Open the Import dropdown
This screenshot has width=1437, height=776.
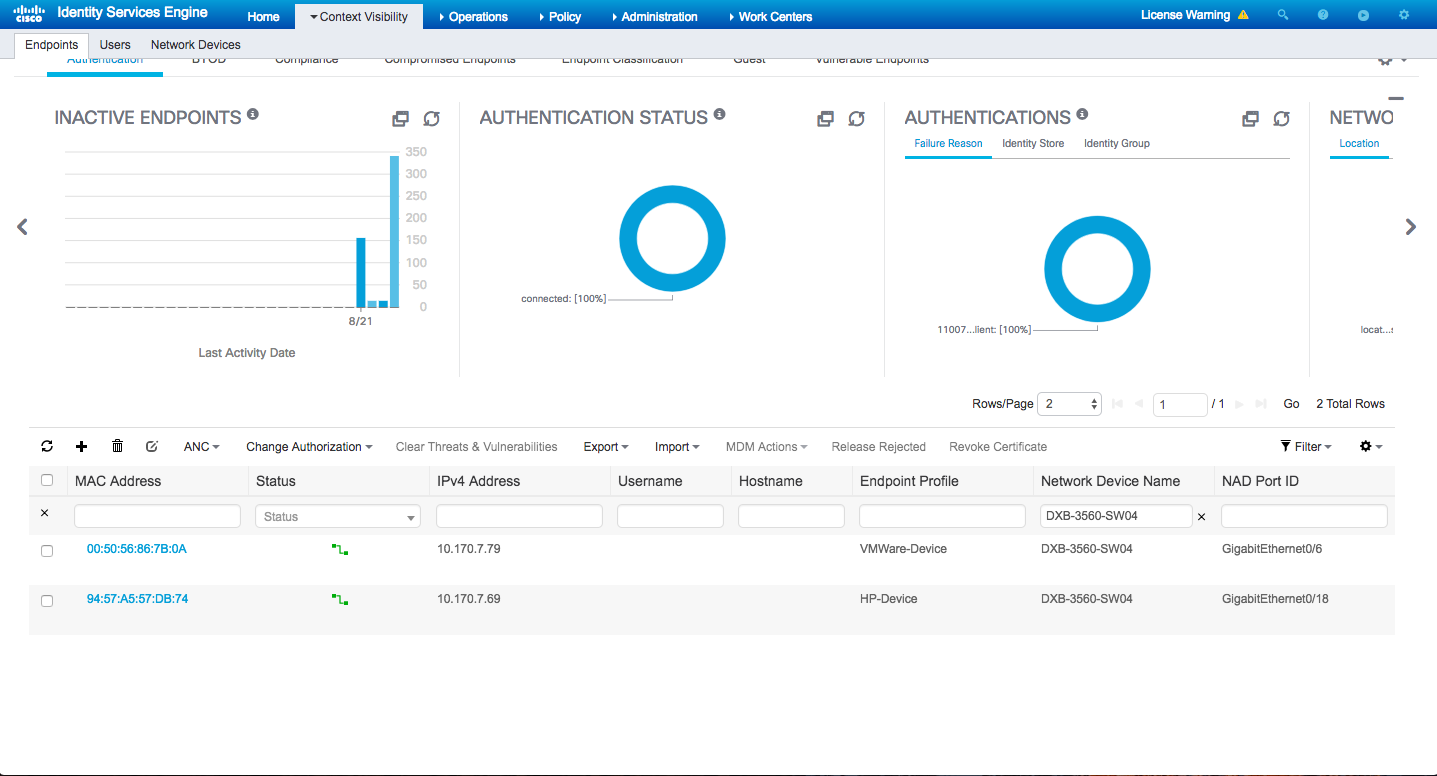(677, 447)
